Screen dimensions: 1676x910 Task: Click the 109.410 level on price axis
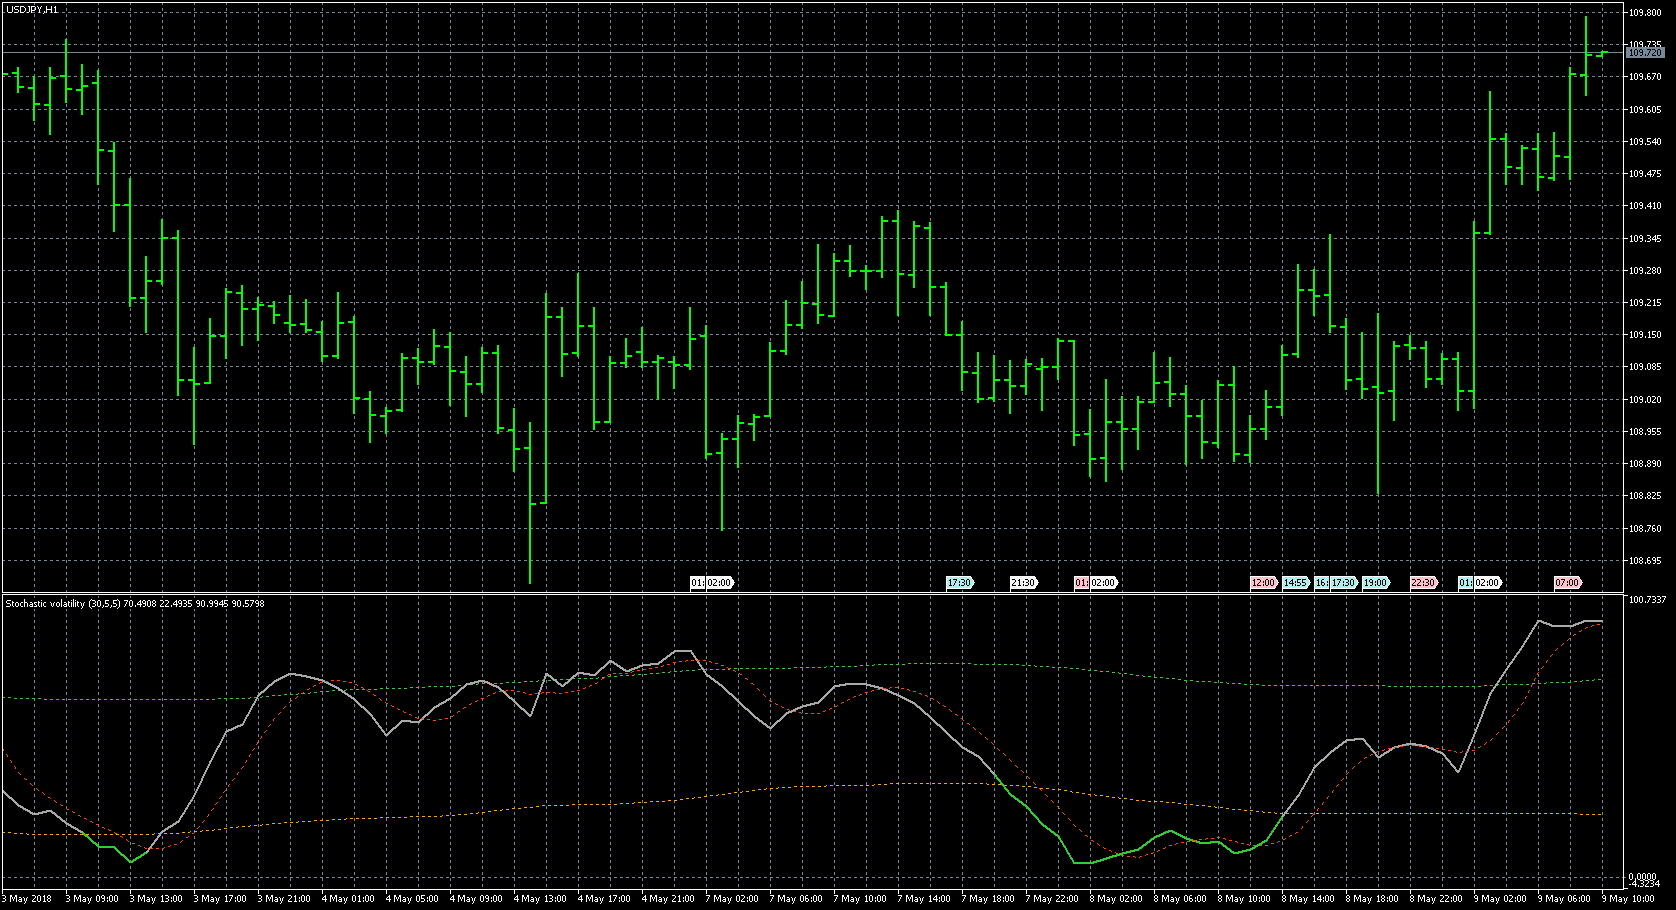click(1645, 206)
